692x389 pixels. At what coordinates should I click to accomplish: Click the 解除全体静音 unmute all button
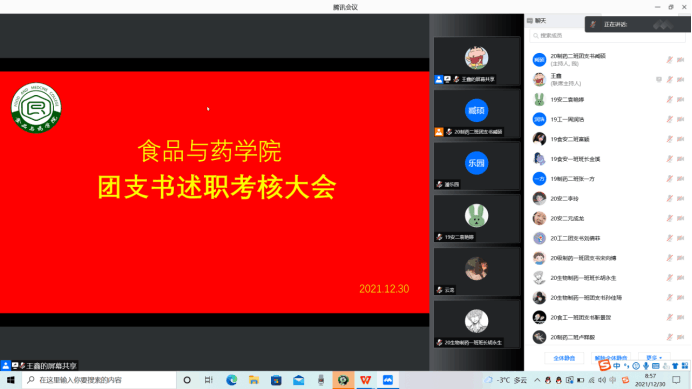tap(611, 358)
